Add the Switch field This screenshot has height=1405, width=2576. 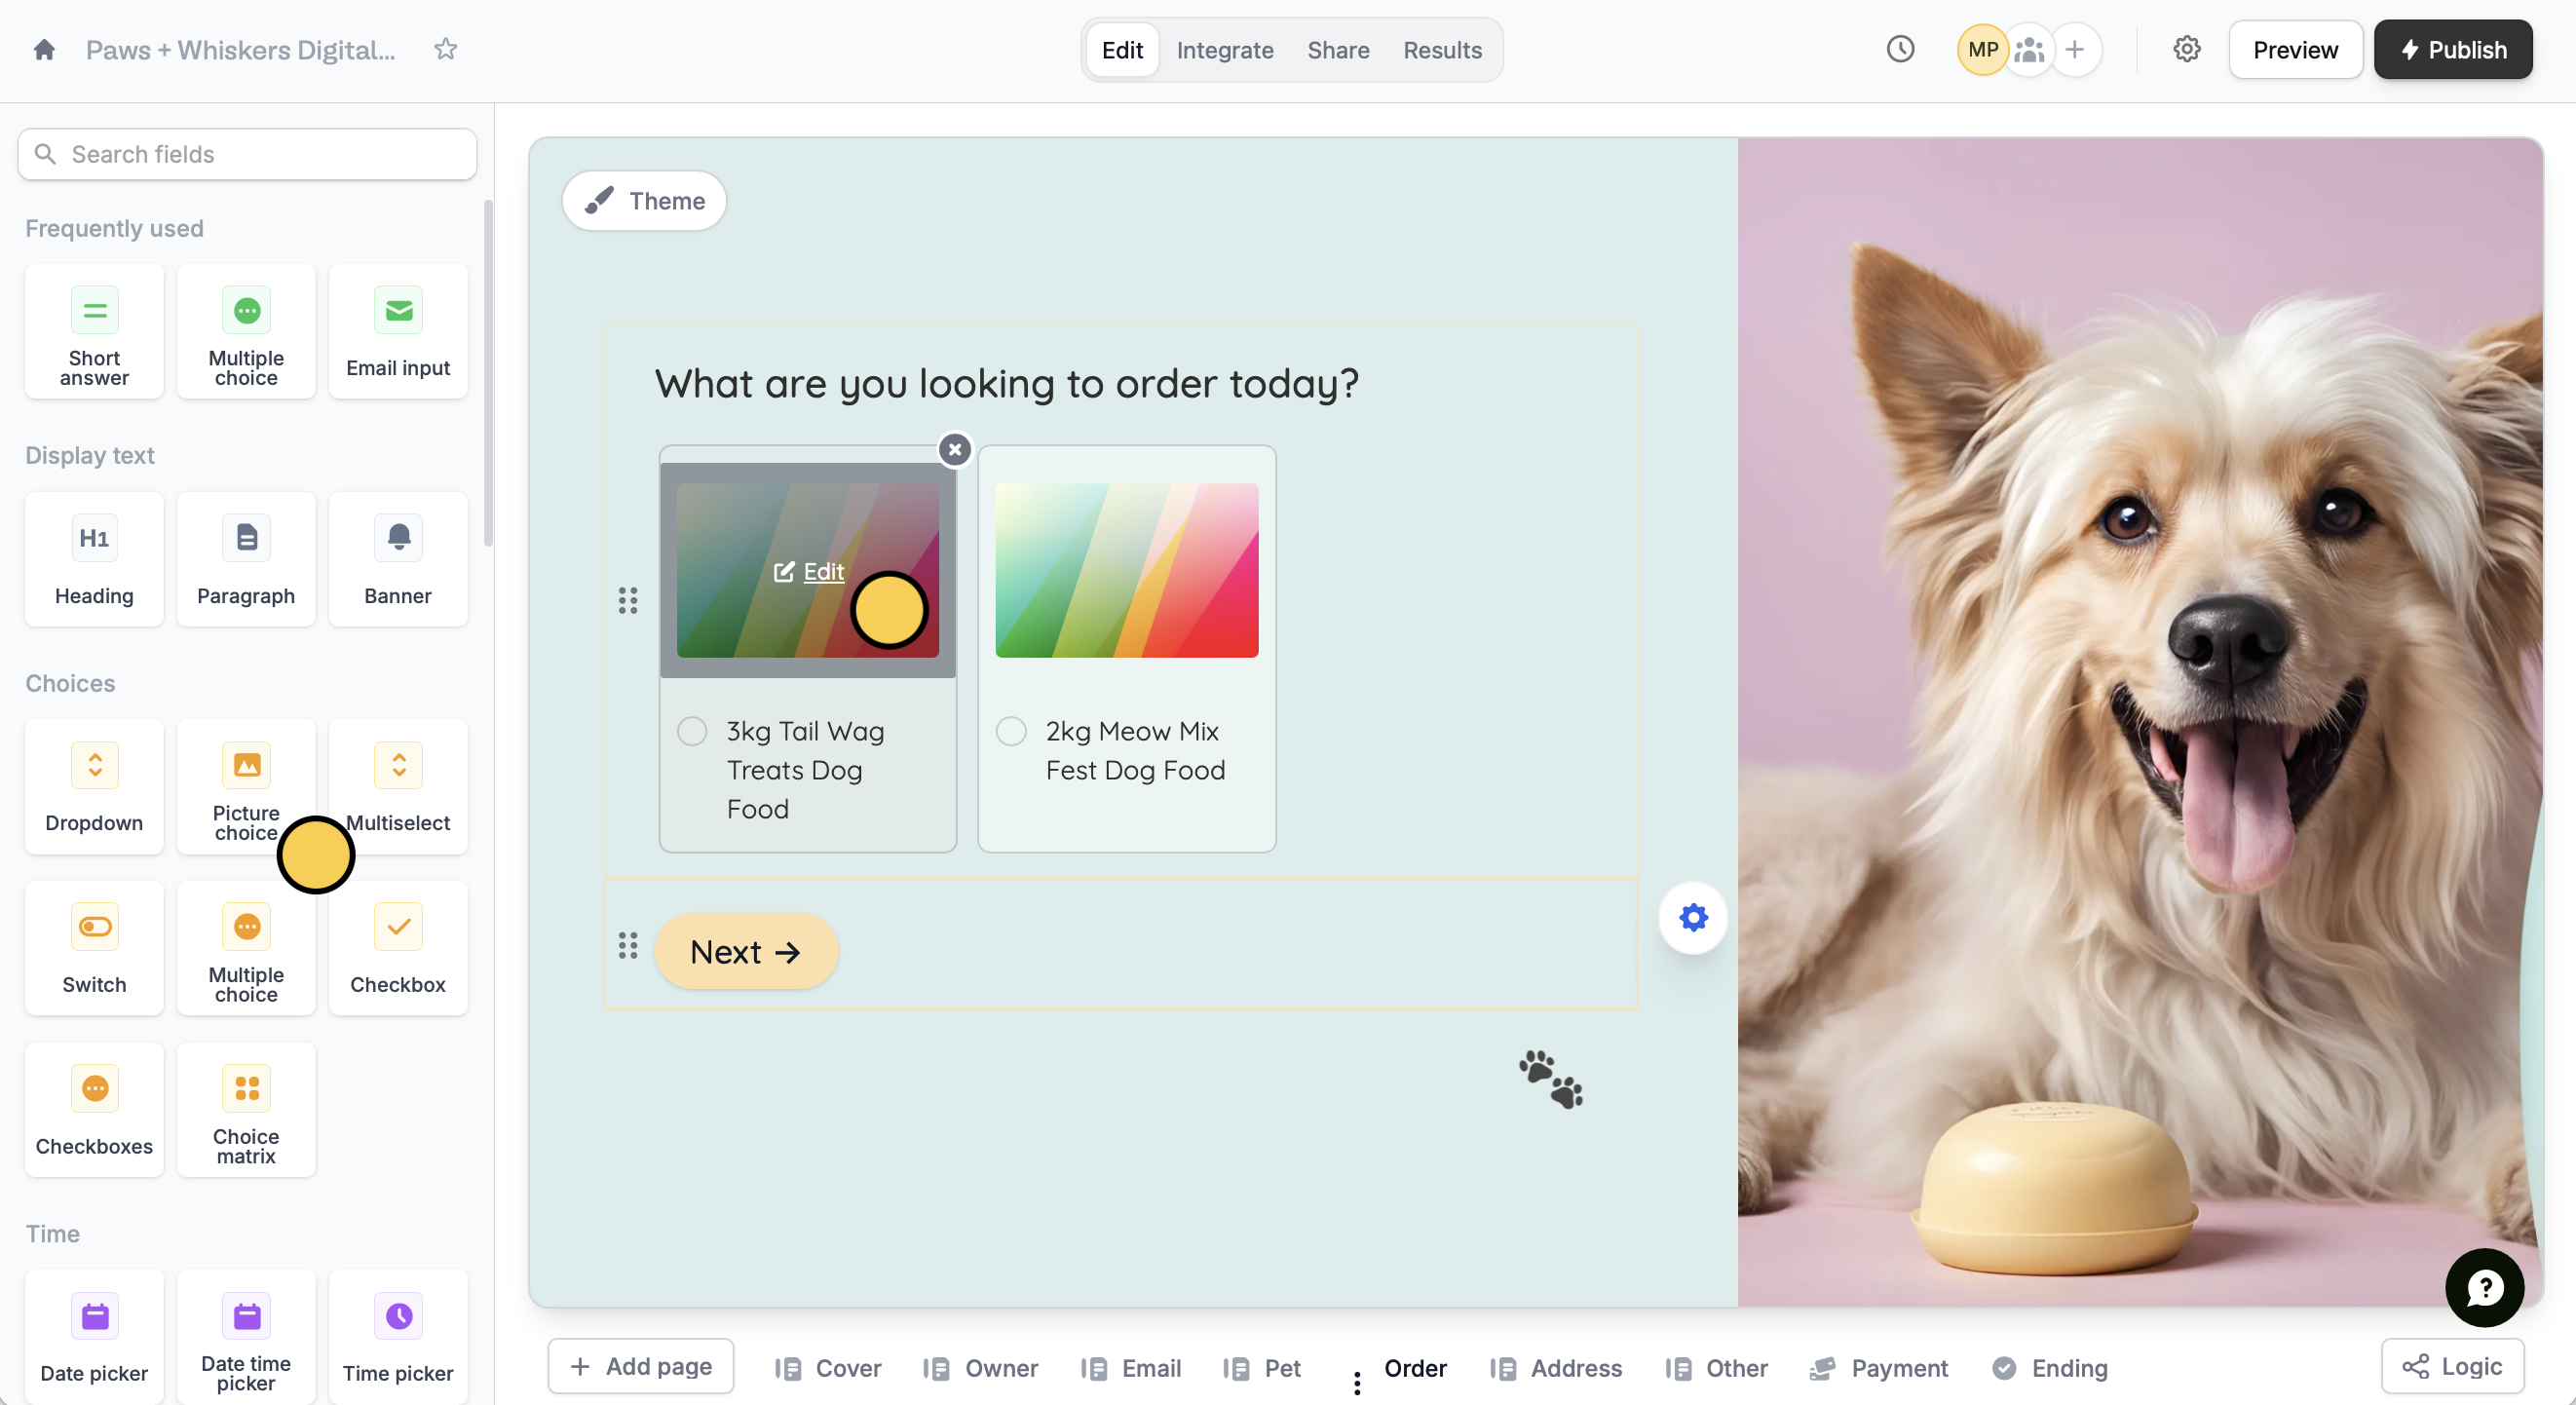point(94,947)
